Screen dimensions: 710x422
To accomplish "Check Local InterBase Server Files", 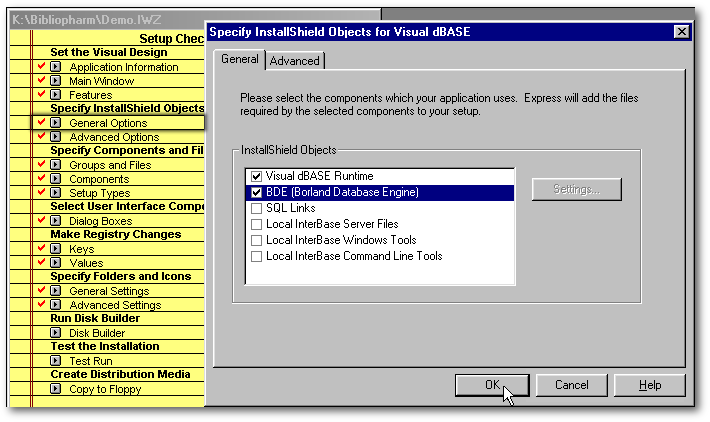I will (256, 224).
